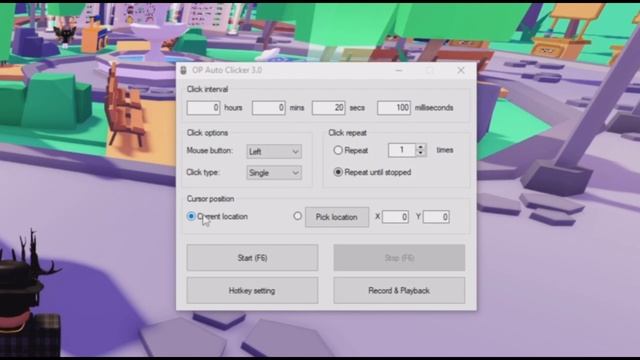
Task: Select the secs interval input field
Action: tap(329, 108)
